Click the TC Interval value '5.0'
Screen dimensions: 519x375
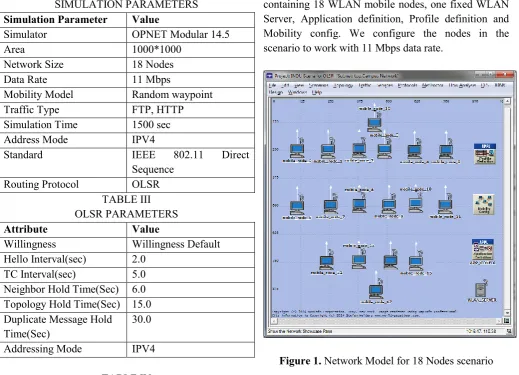[139, 274]
